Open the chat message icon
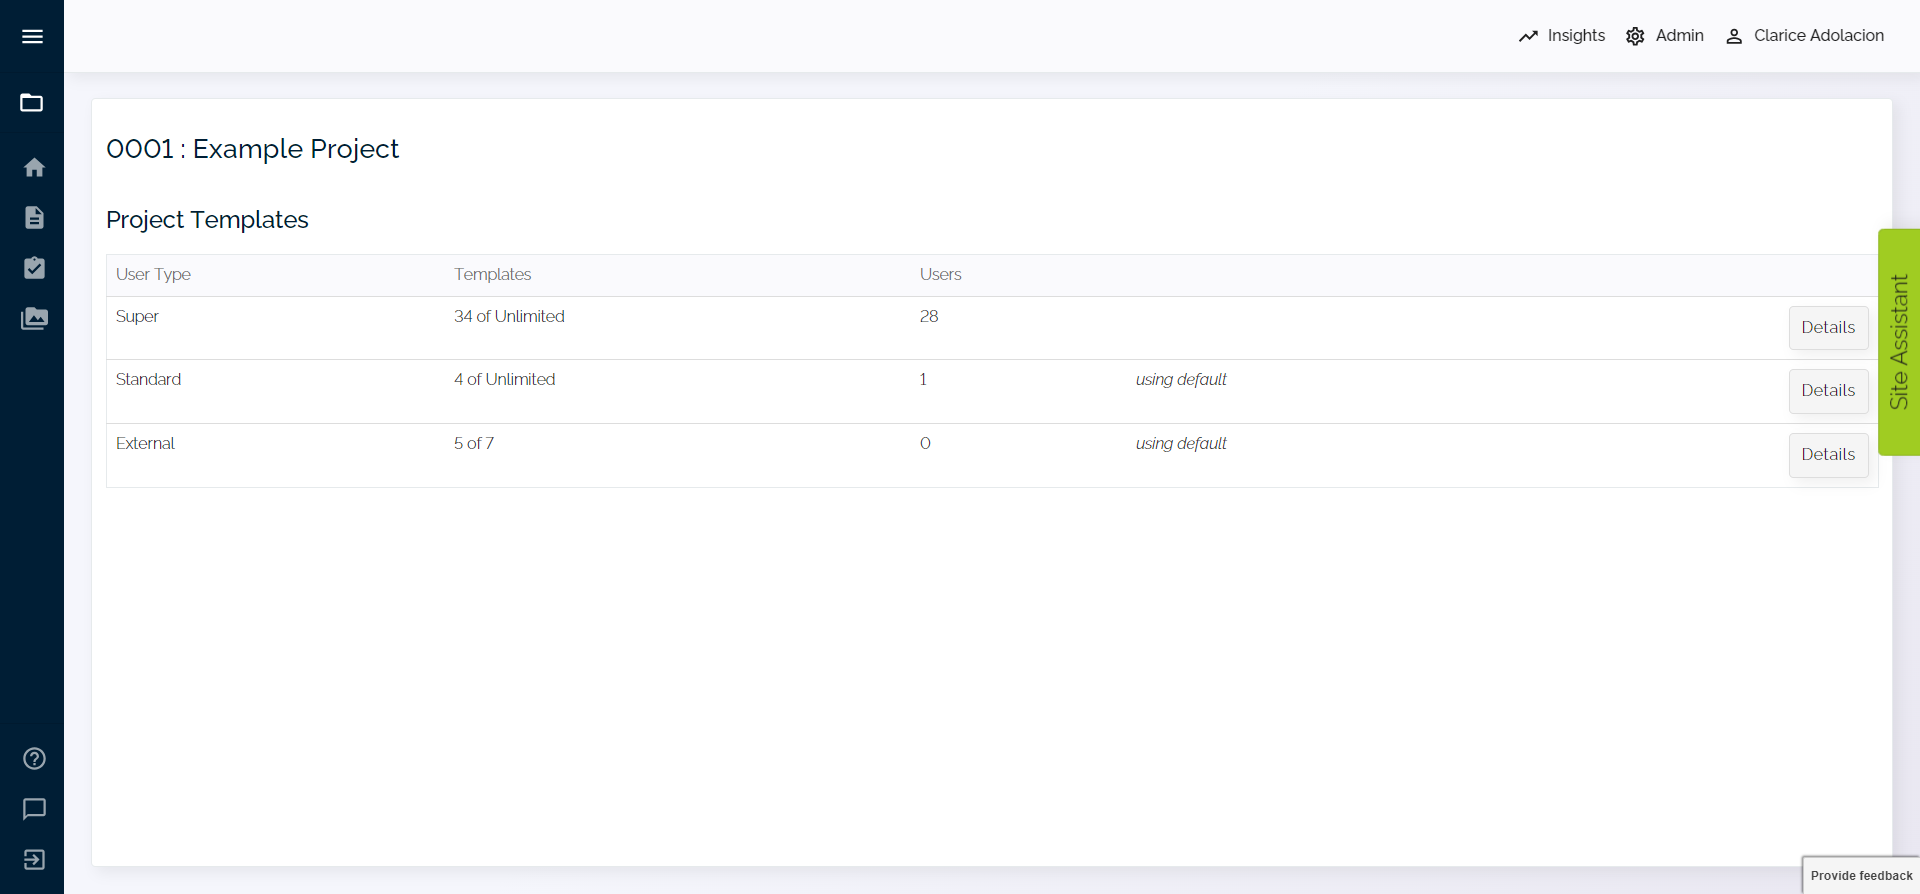The width and height of the screenshot is (1920, 894). 34,809
